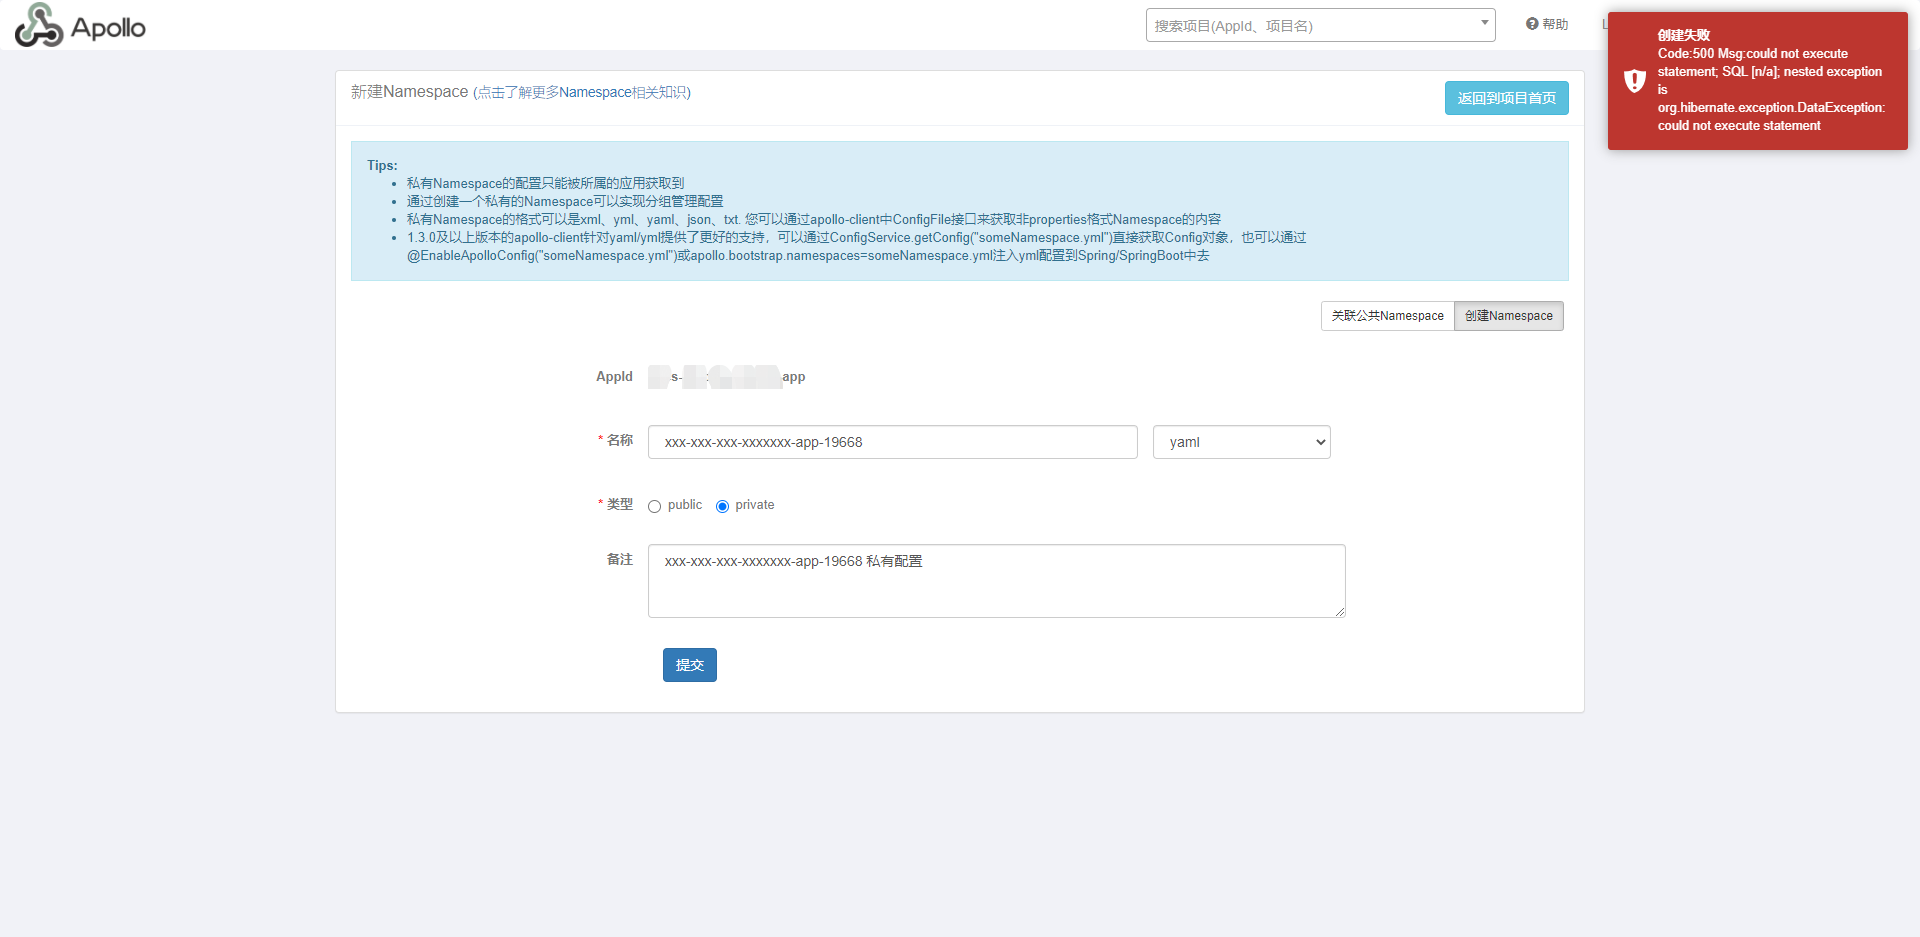Switch to the 关联公共Namespace tab
The image size is (1920, 937).
(1387, 315)
